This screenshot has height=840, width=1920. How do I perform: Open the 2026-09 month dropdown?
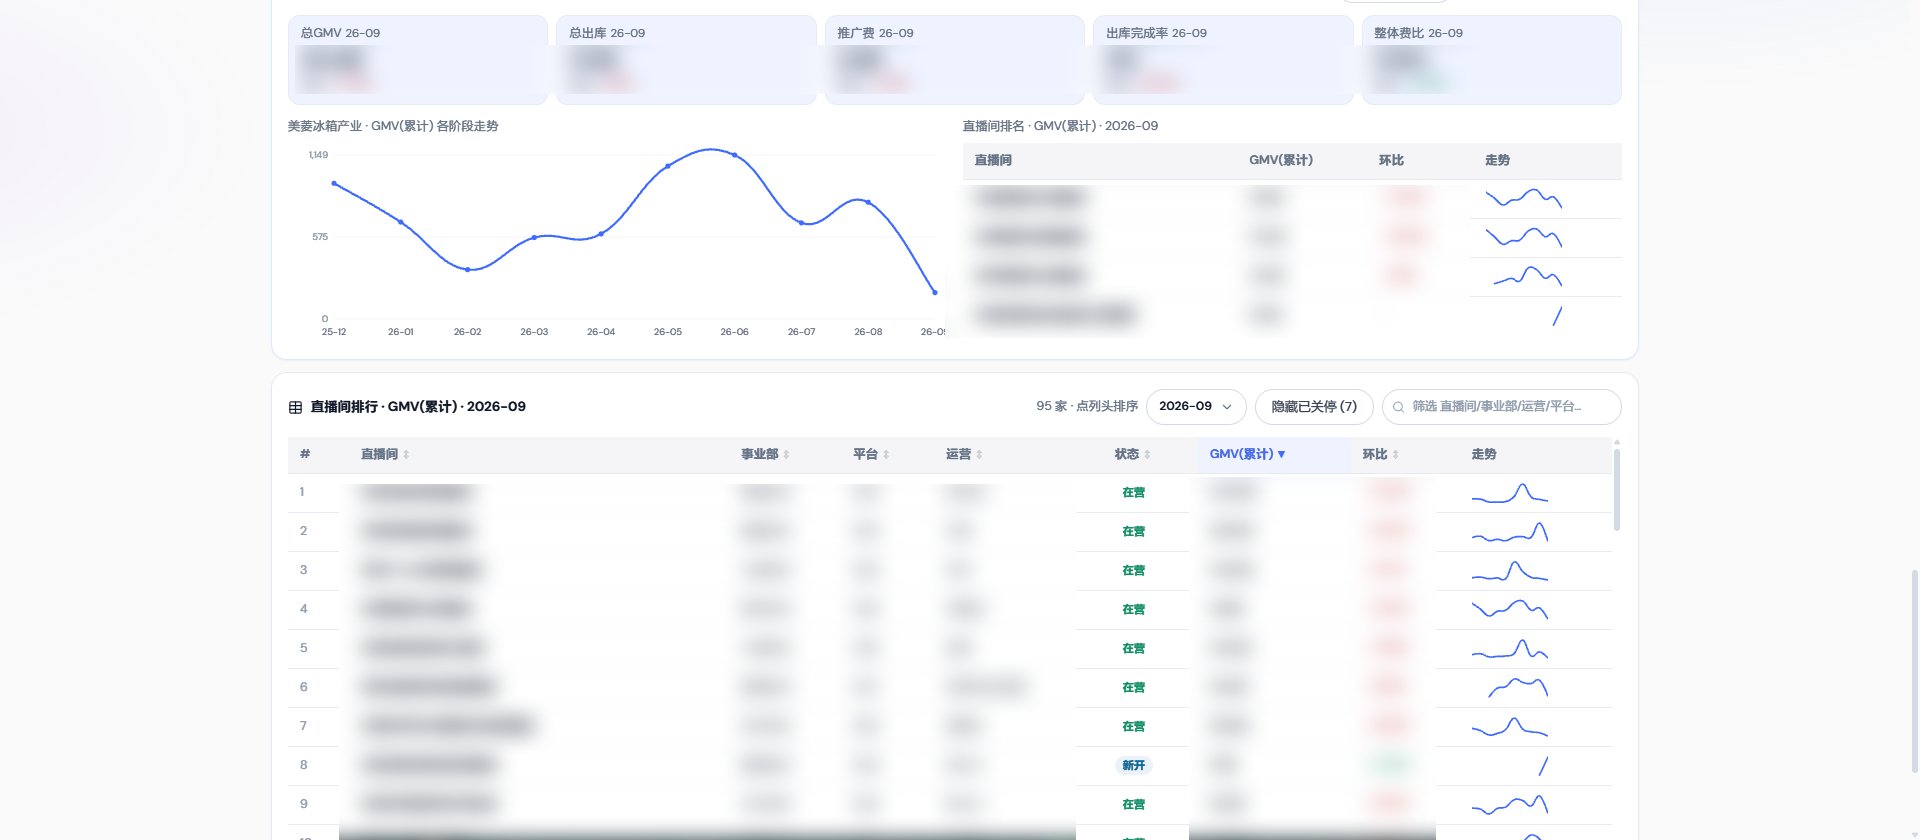(x=1196, y=407)
